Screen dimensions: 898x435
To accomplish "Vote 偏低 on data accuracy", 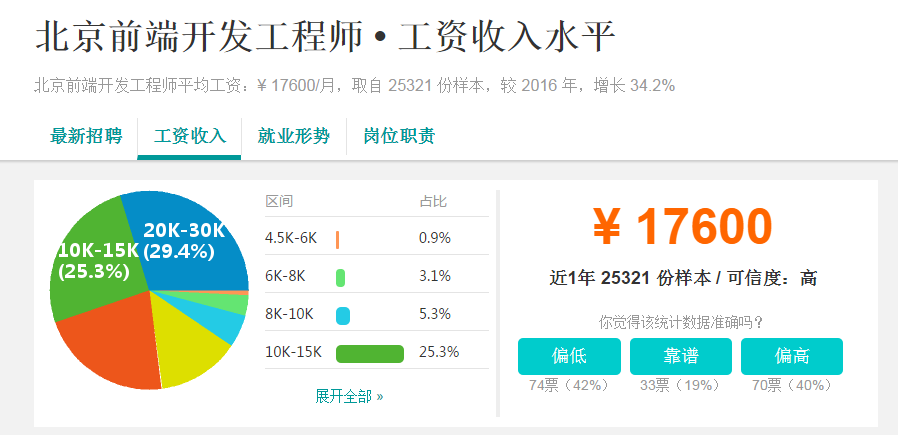I will click(x=569, y=356).
